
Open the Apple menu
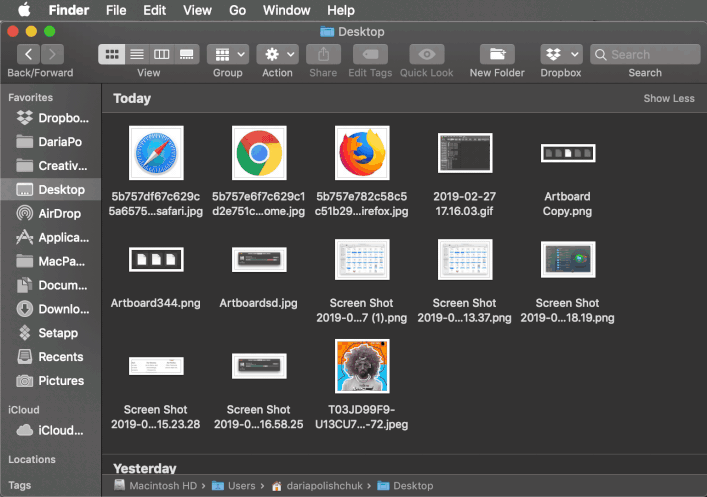click(24, 10)
